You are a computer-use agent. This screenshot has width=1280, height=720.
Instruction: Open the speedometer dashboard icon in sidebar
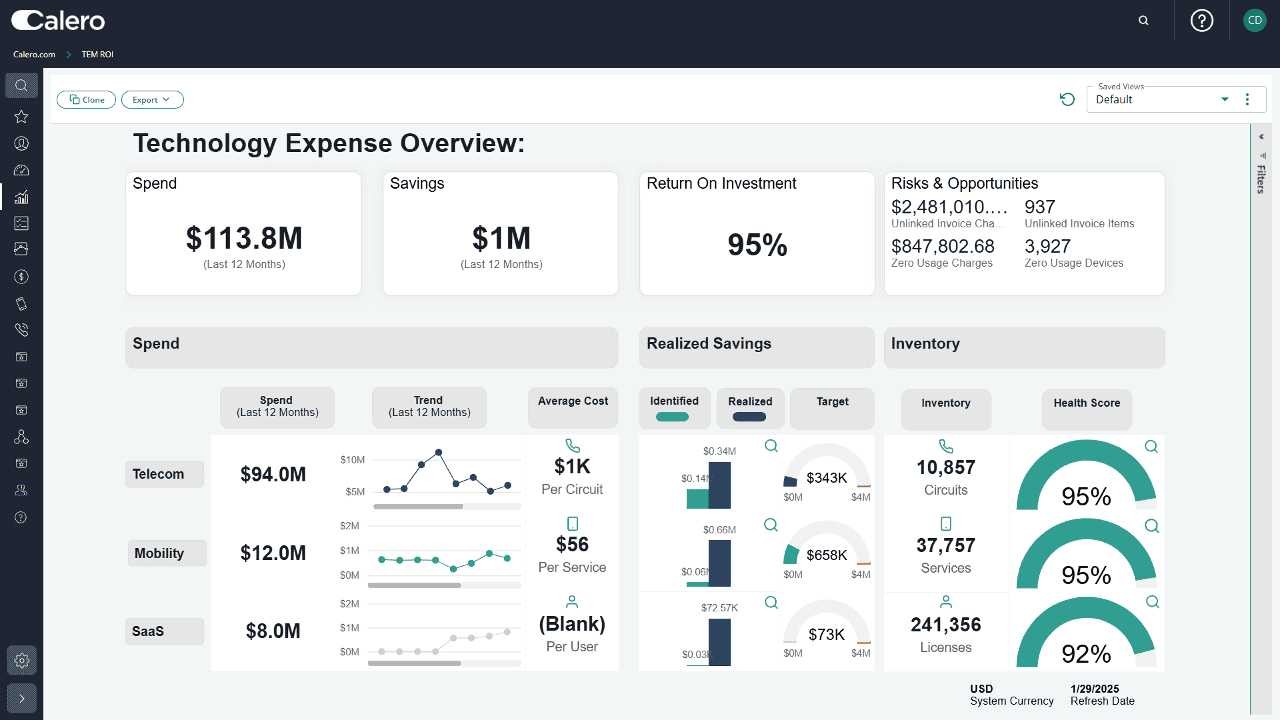[x=21, y=170]
